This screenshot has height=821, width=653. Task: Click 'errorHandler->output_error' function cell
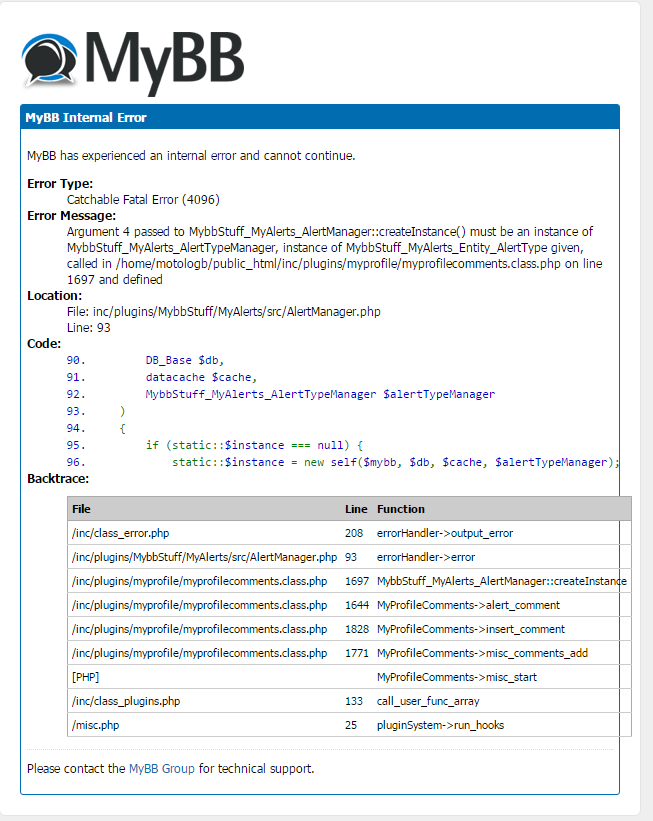click(445, 533)
